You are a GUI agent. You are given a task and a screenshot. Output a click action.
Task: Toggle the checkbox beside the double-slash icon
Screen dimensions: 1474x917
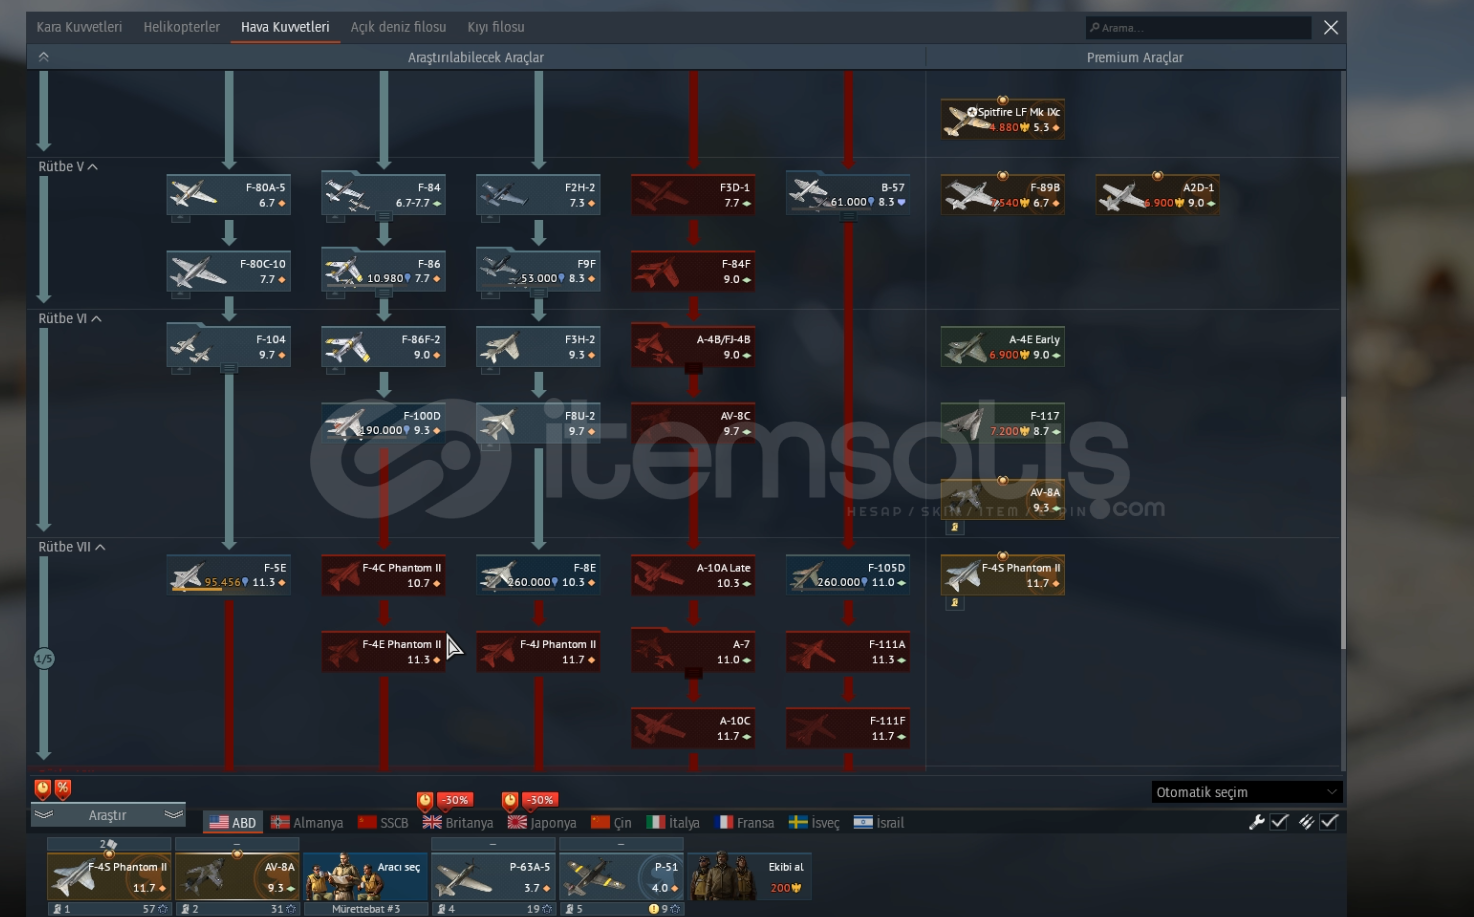(1329, 822)
